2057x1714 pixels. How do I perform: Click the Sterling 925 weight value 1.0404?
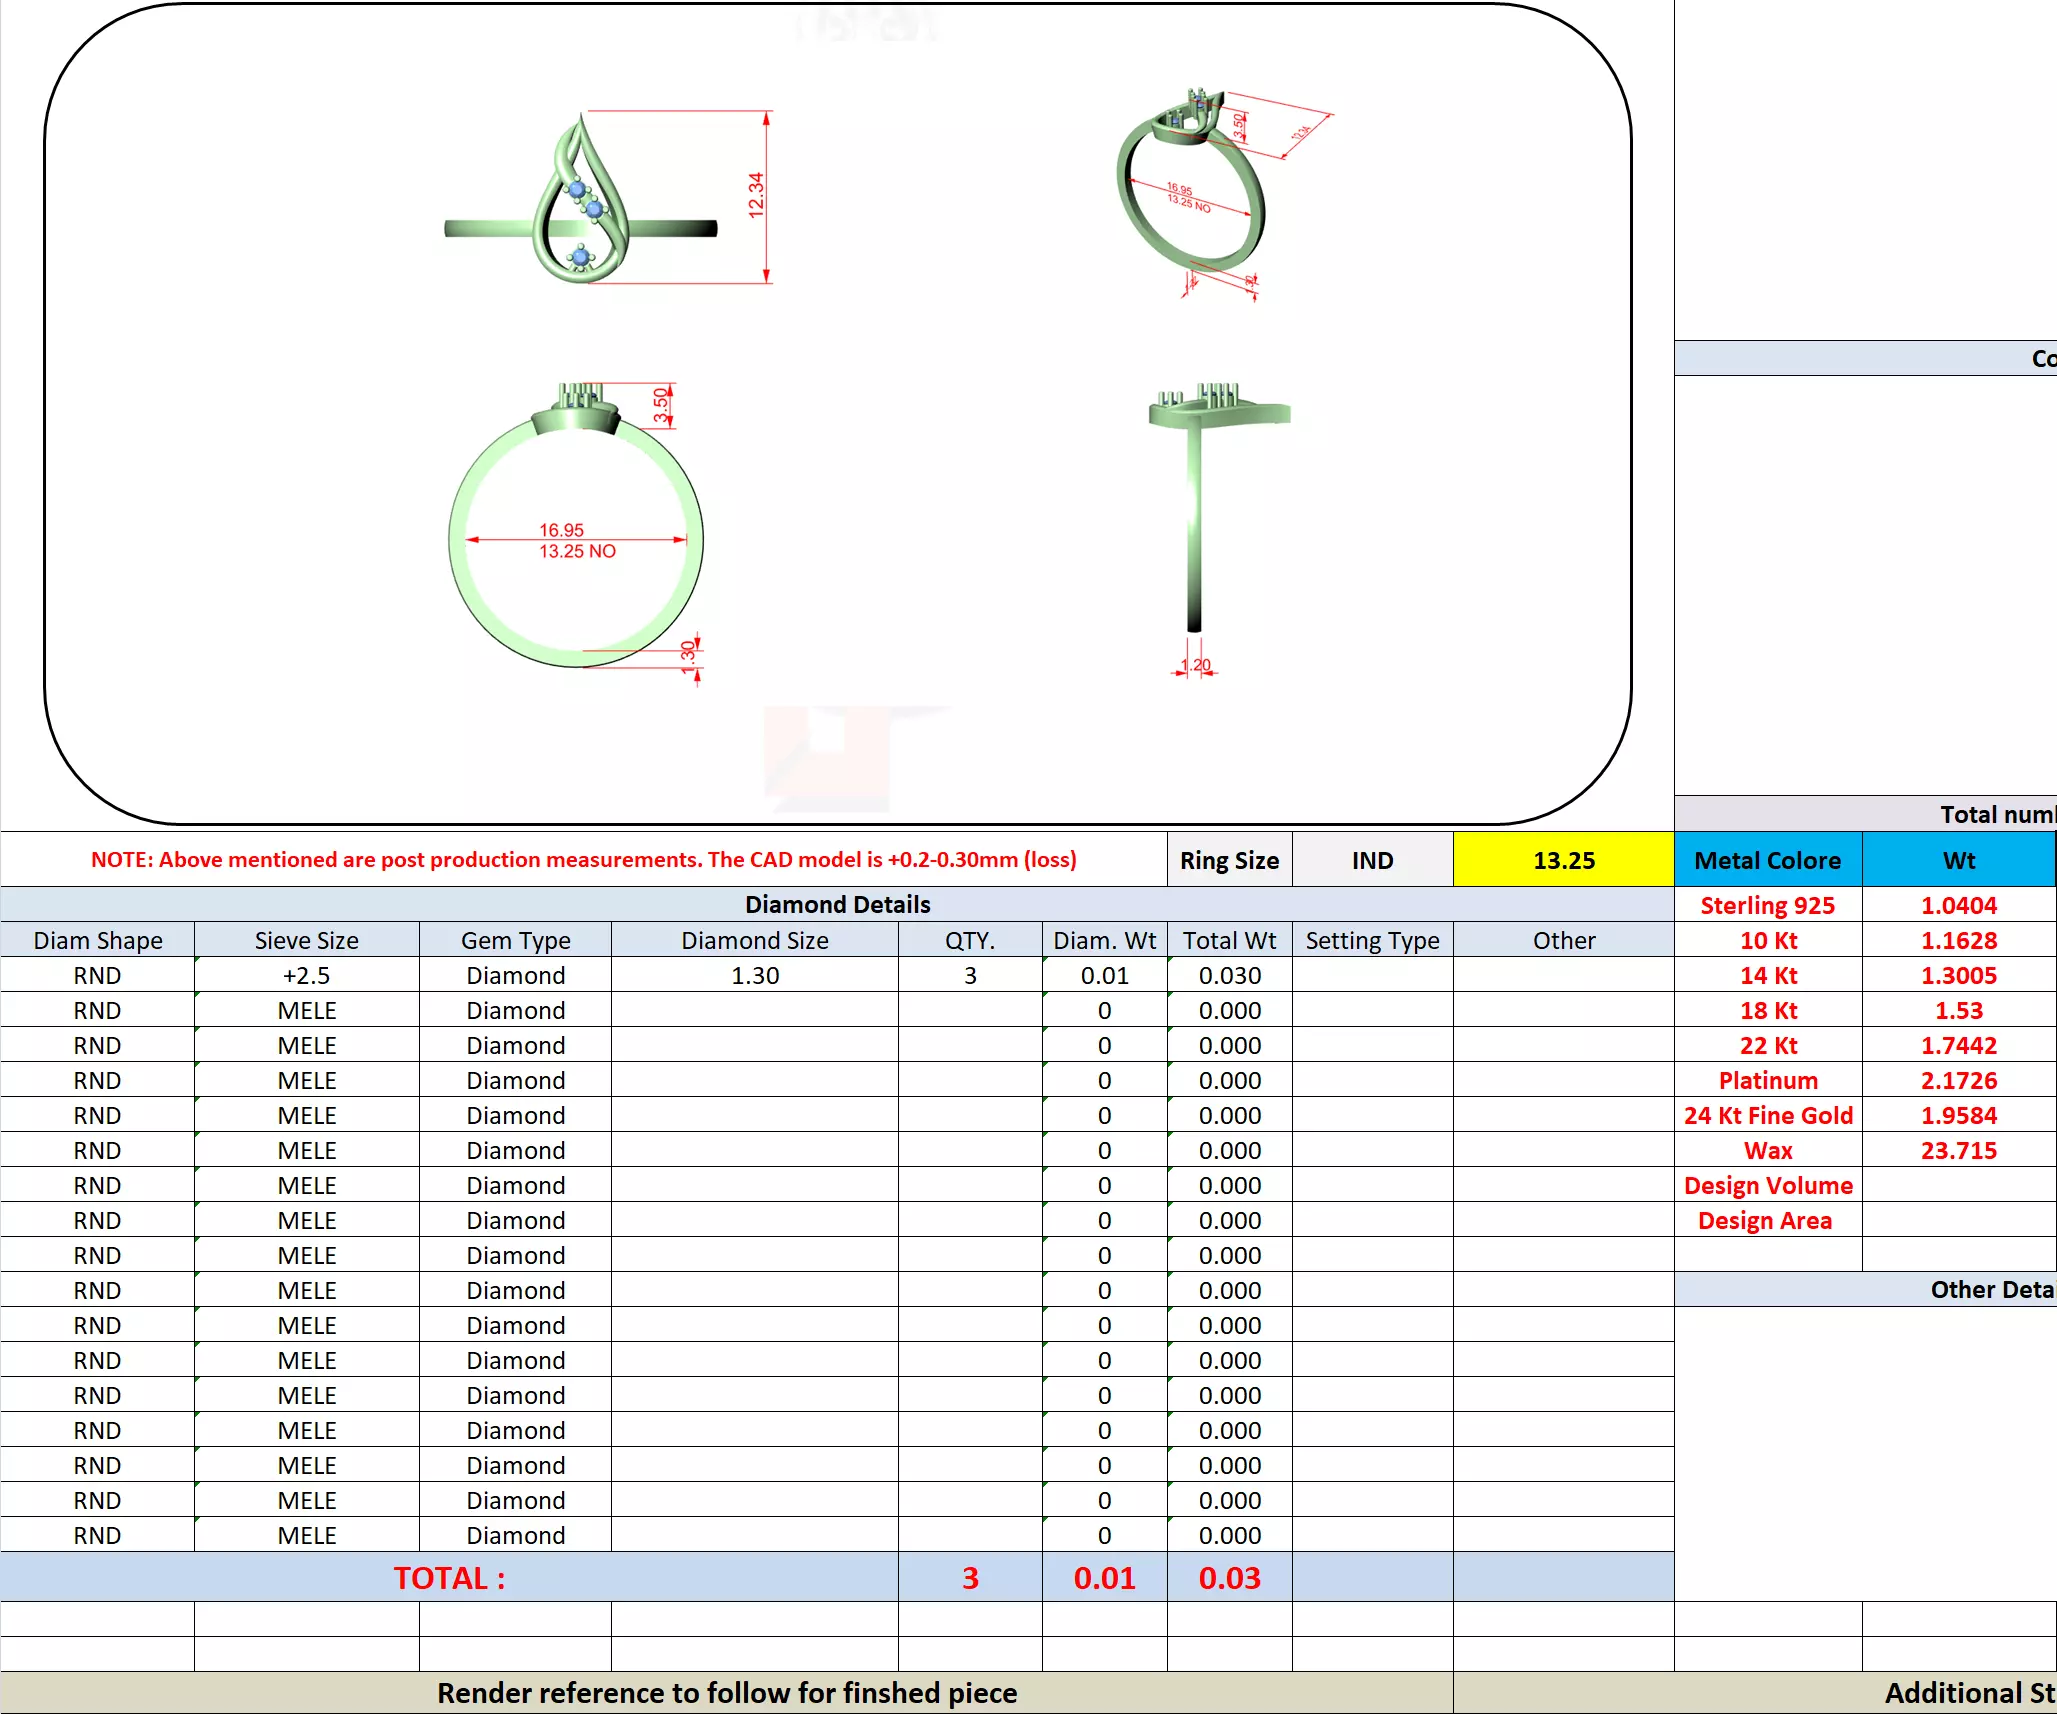click(1958, 905)
